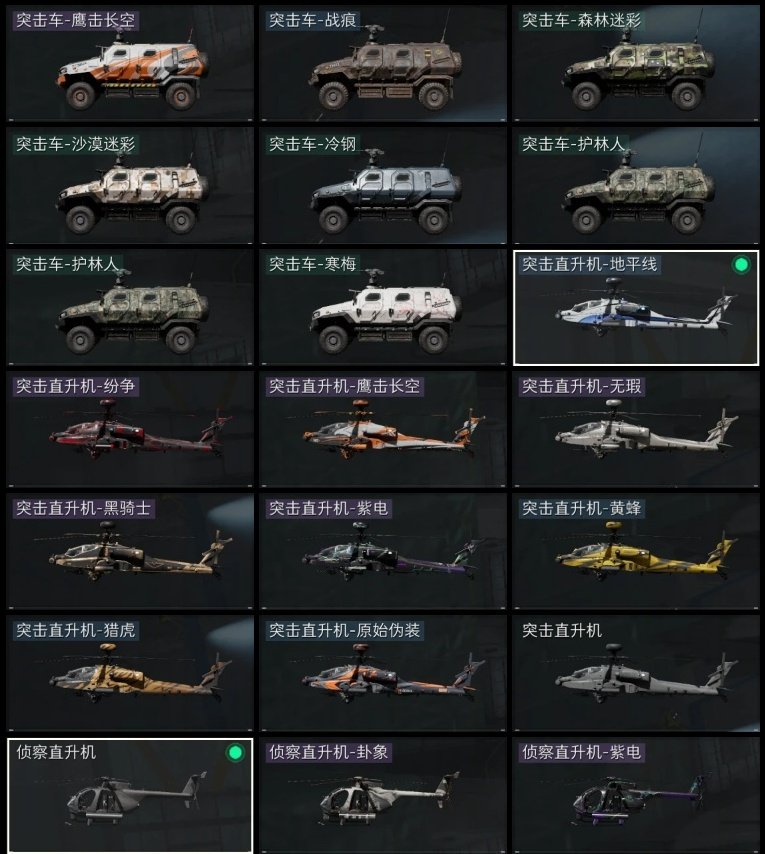765x854 pixels.
Task: Select the 突击直升机-纷争 red helicopter skin
Action: click(x=130, y=429)
